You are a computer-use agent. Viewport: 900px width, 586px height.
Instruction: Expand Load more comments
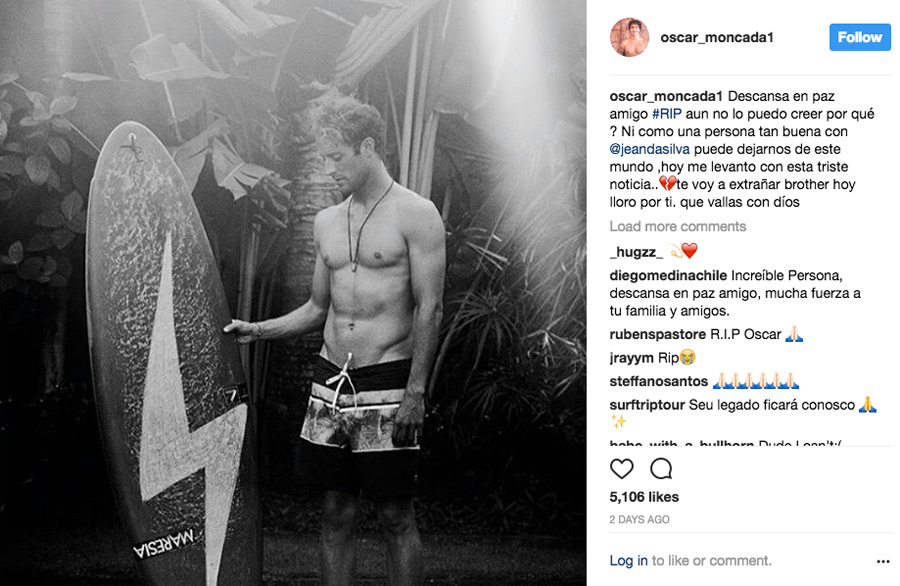[x=677, y=226]
